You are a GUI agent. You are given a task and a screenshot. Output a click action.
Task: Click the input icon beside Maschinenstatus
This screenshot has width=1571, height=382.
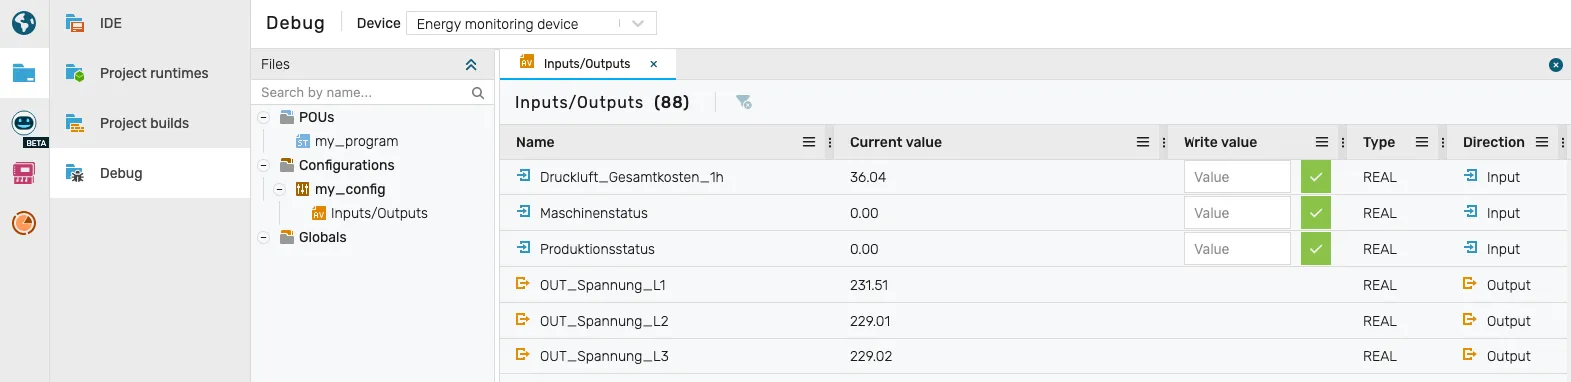(523, 212)
